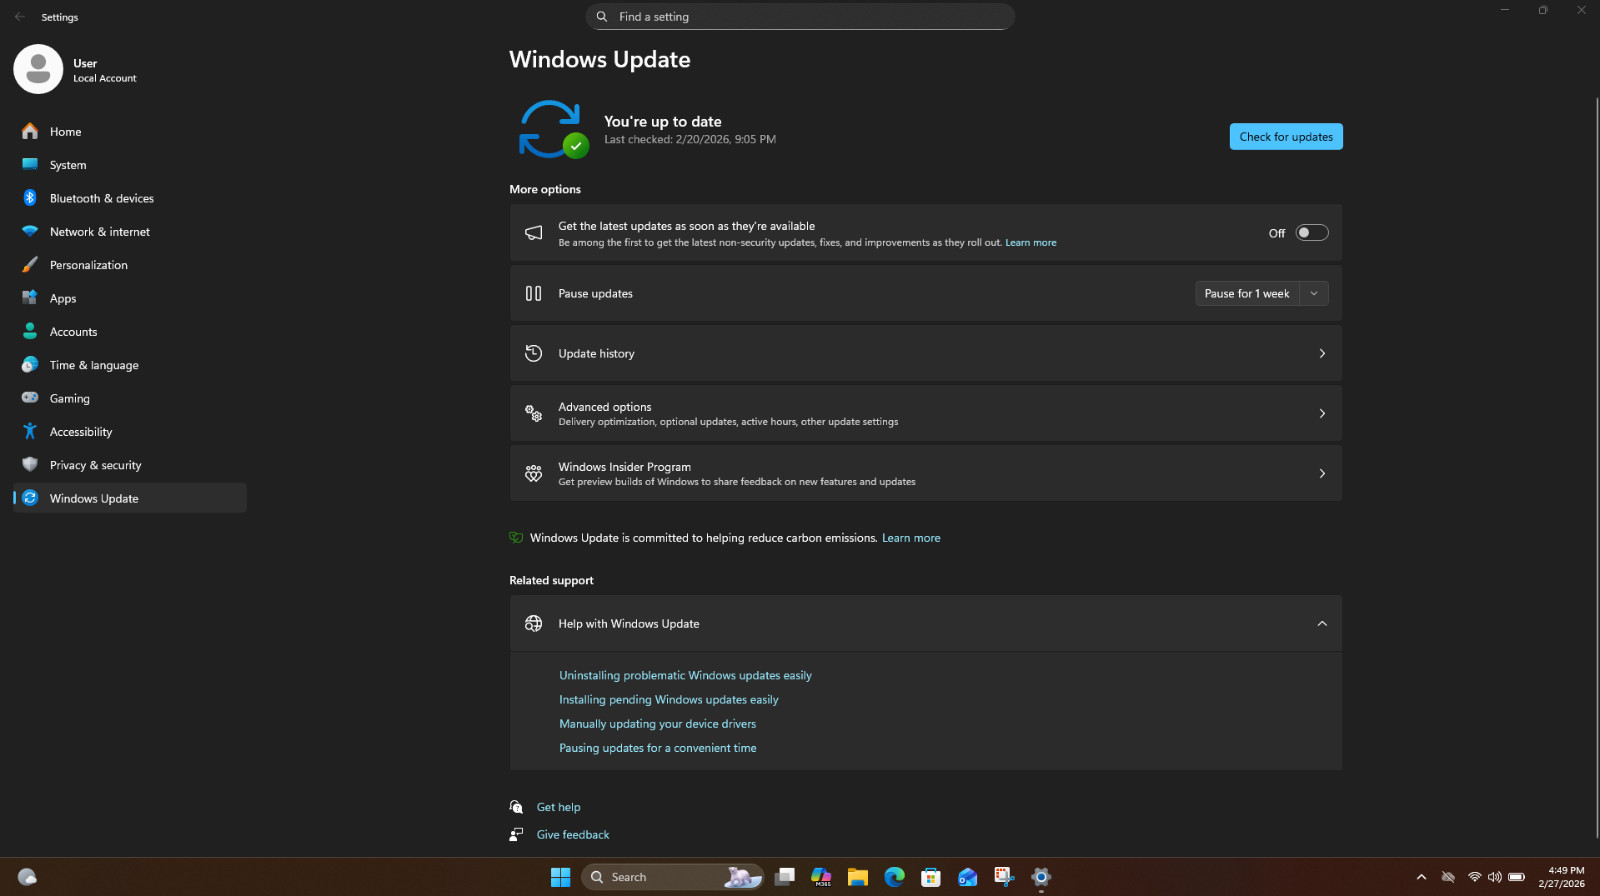The image size is (1600, 896).
Task: Click Learn more about carbon emissions
Action: [x=911, y=538]
